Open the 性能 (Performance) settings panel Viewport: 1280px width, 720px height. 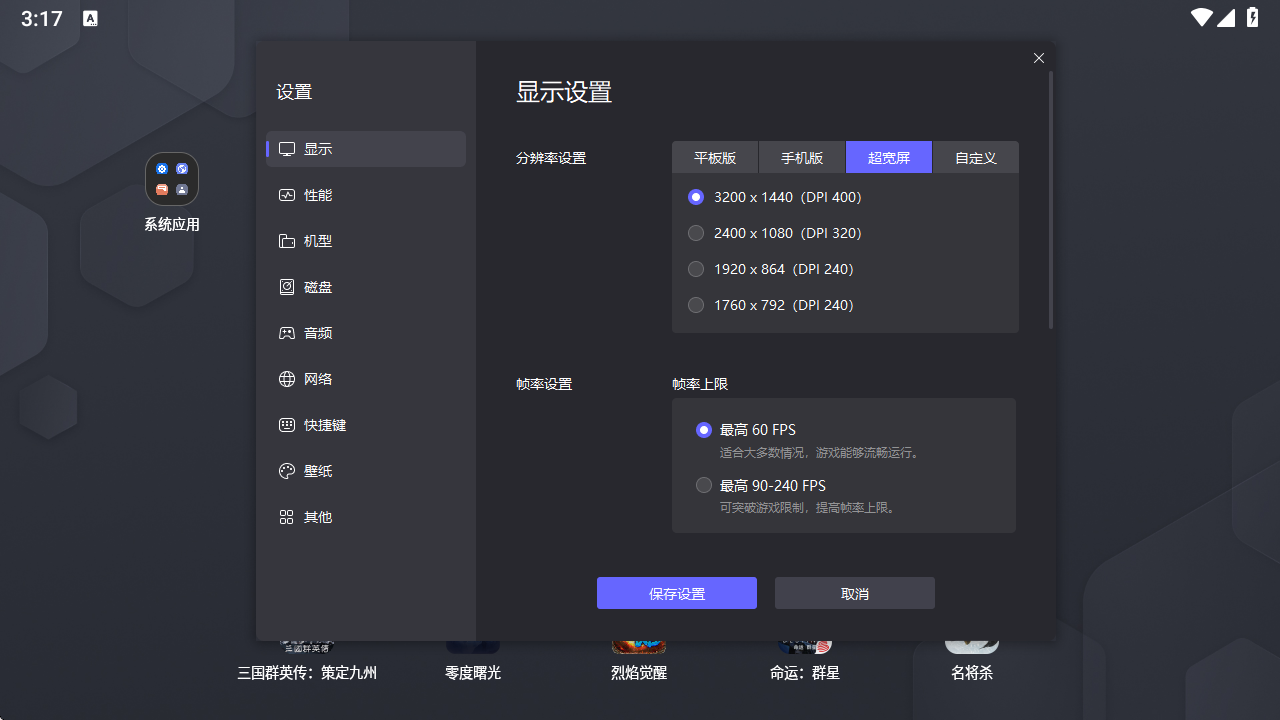(x=316, y=195)
